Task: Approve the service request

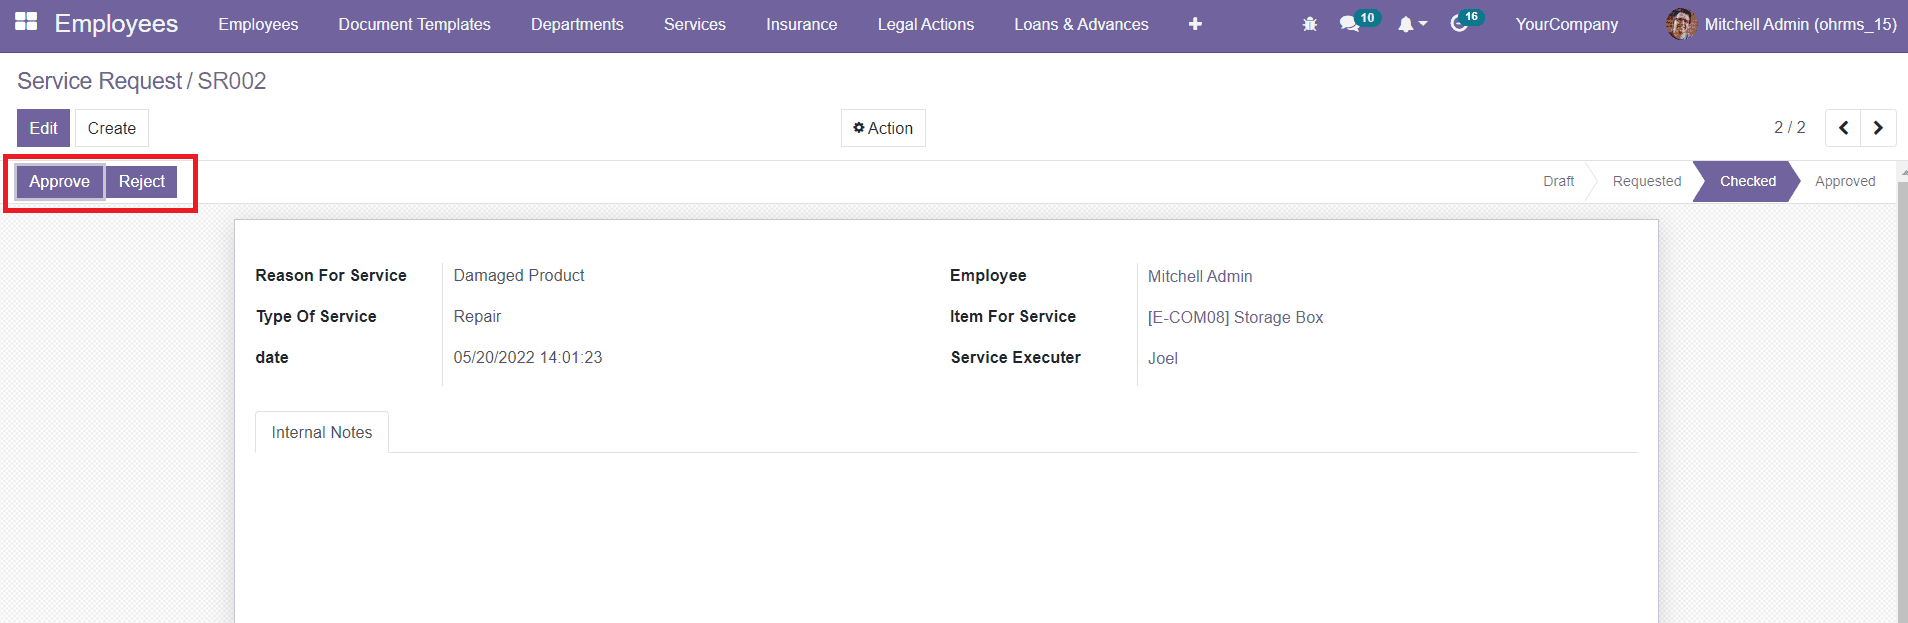Action: [59, 181]
